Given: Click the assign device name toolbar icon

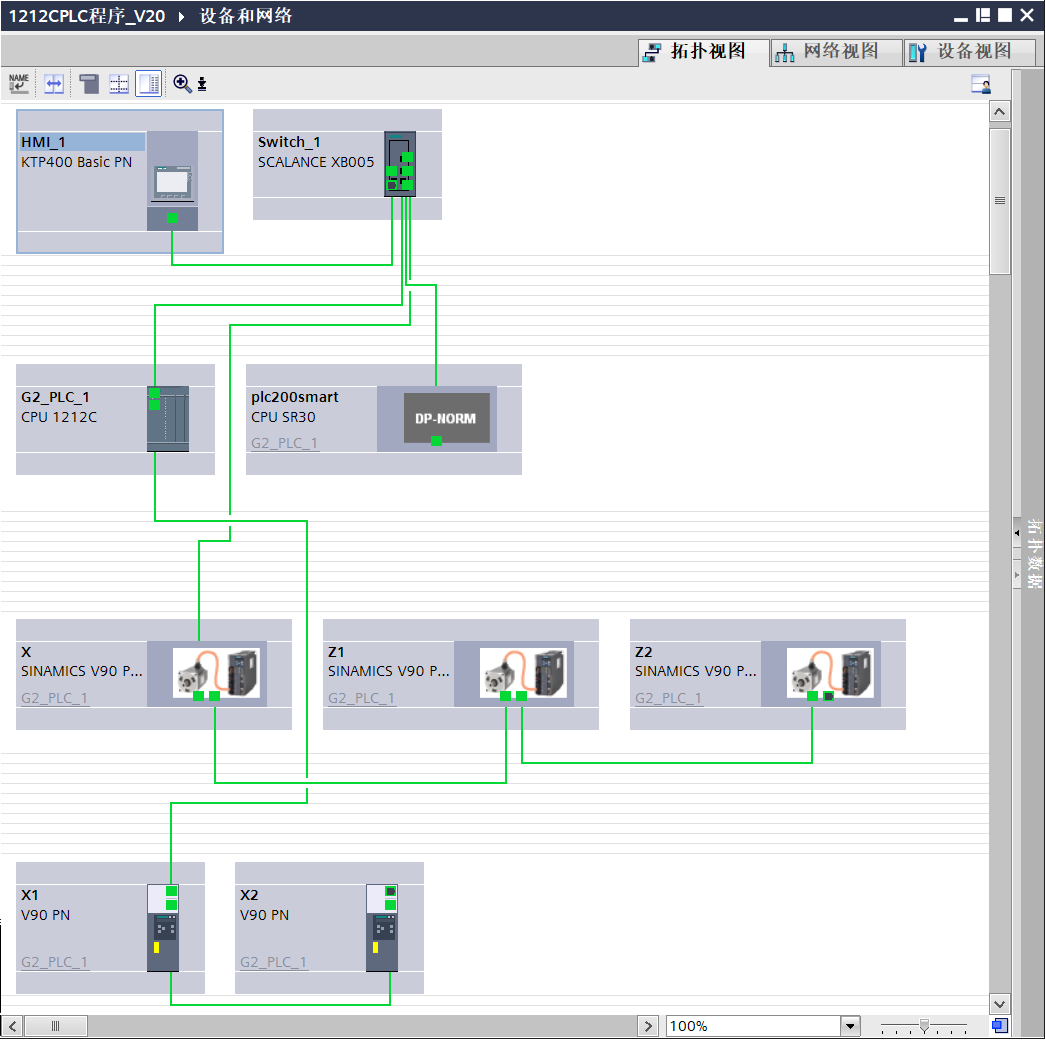Looking at the screenshot, I should 19,84.
